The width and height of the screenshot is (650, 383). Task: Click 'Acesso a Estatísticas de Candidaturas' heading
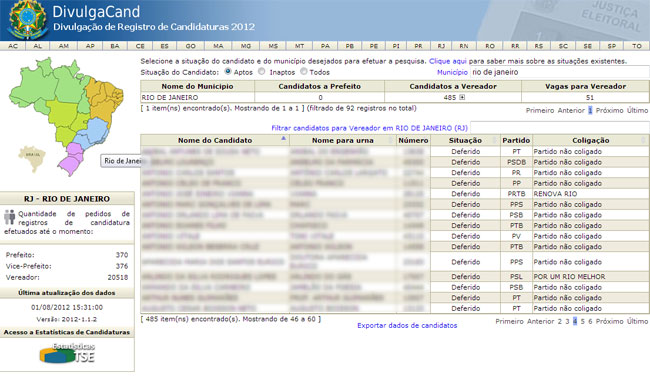[x=67, y=332]
